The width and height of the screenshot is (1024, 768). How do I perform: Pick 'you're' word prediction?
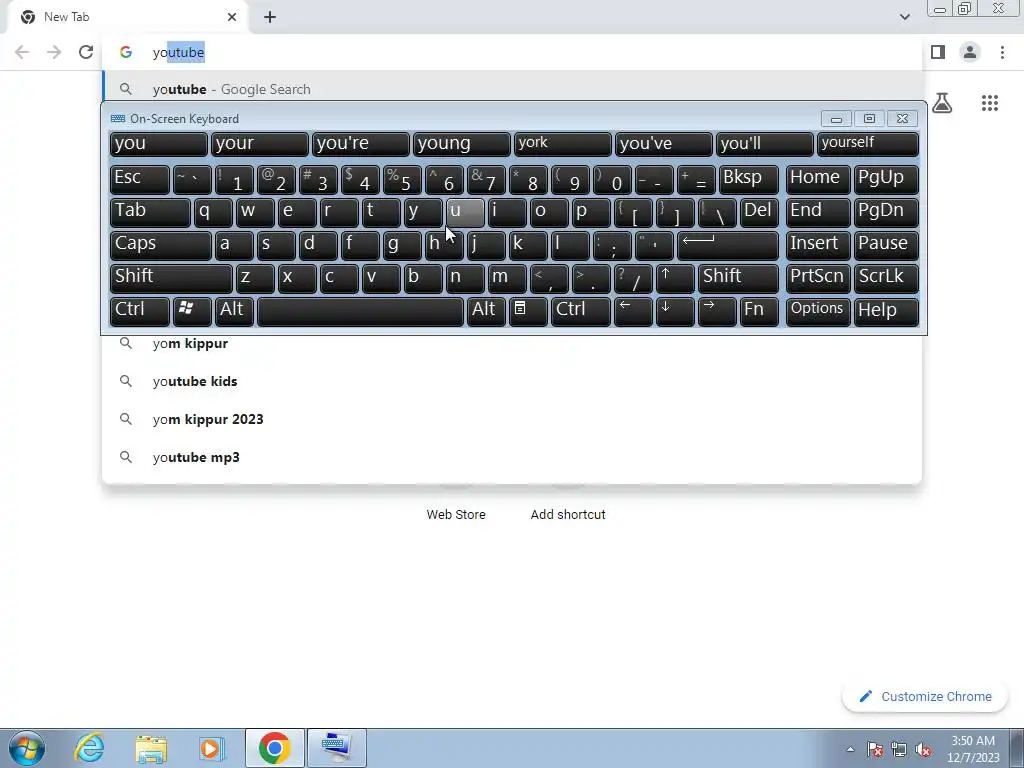point(360,144)
